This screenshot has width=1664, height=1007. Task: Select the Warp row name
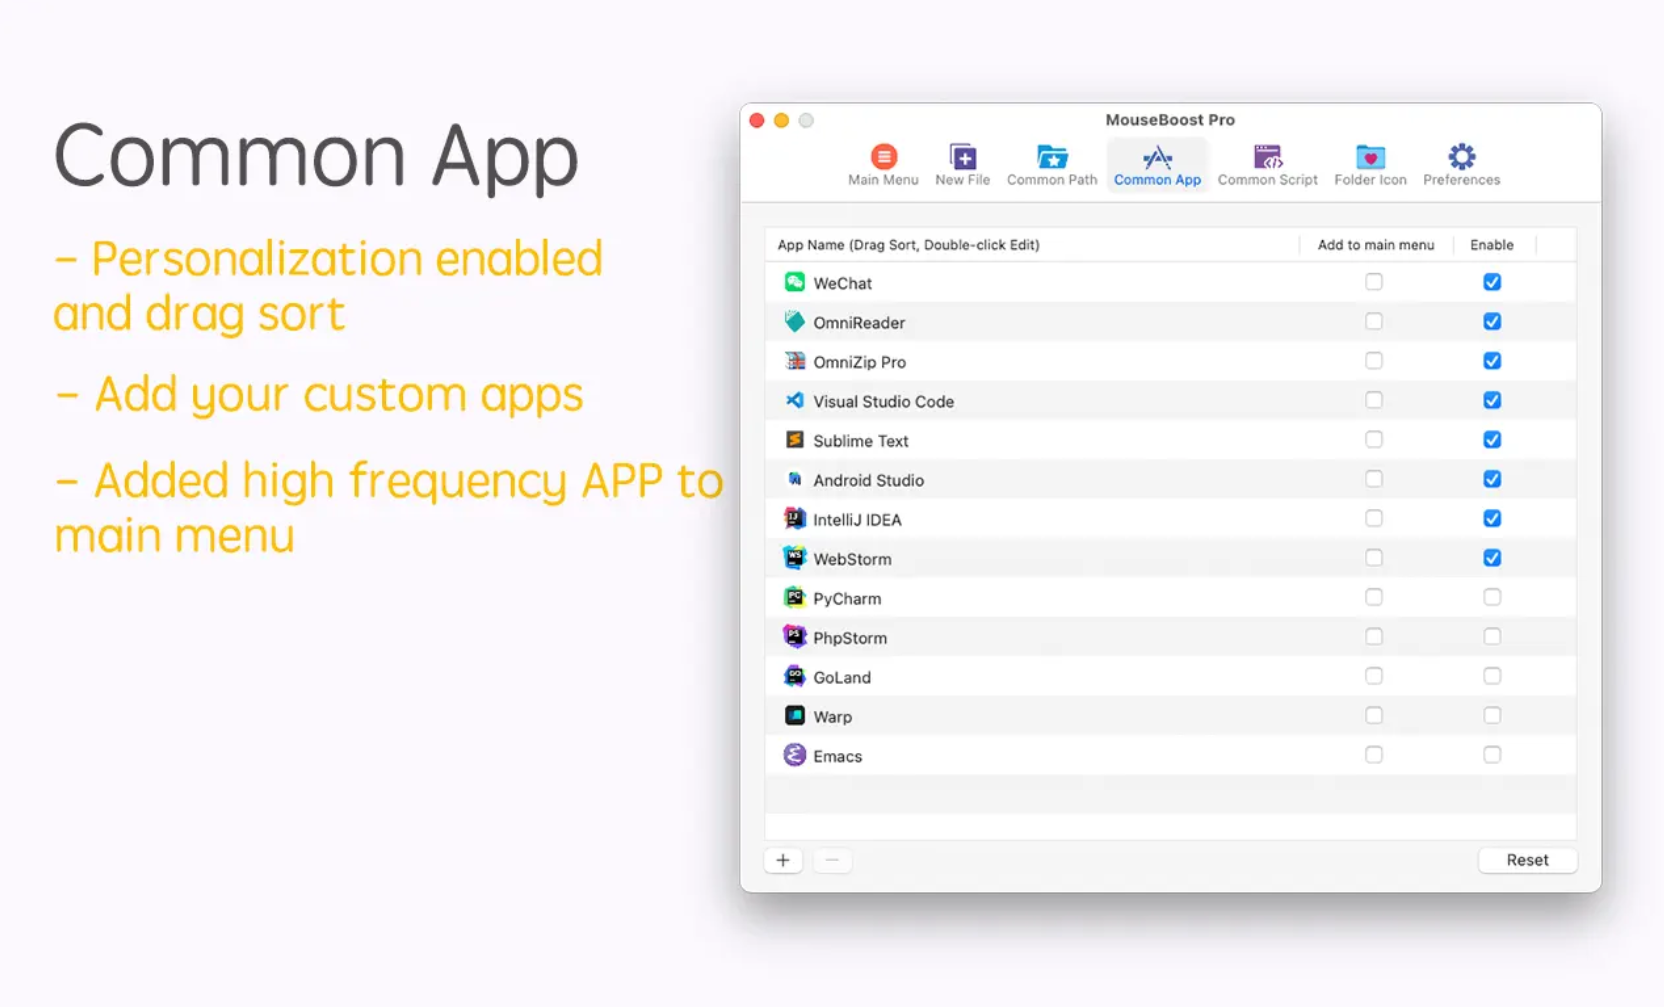(832, 717)
